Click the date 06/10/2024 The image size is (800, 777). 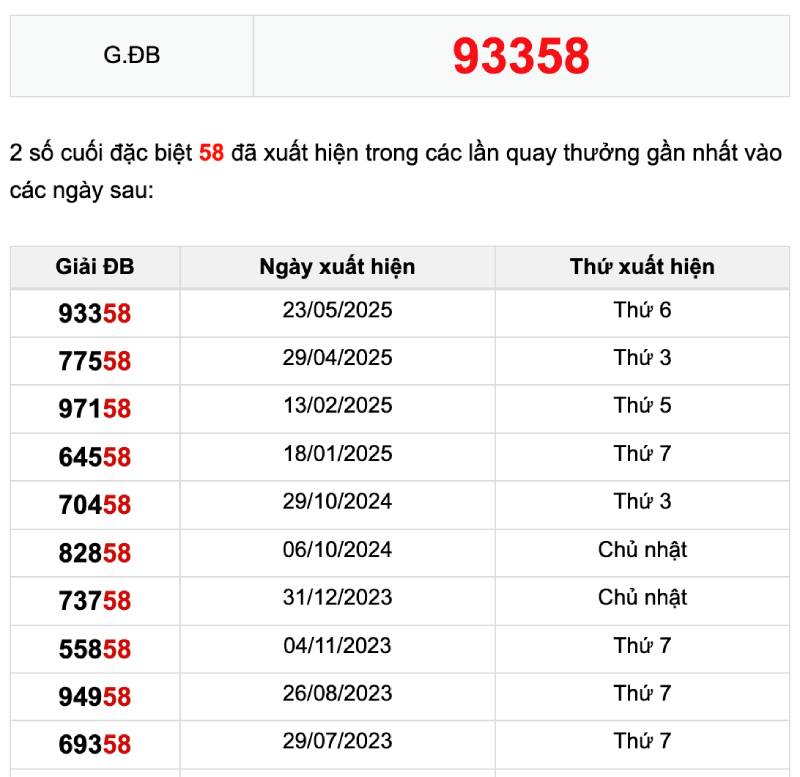337,550
